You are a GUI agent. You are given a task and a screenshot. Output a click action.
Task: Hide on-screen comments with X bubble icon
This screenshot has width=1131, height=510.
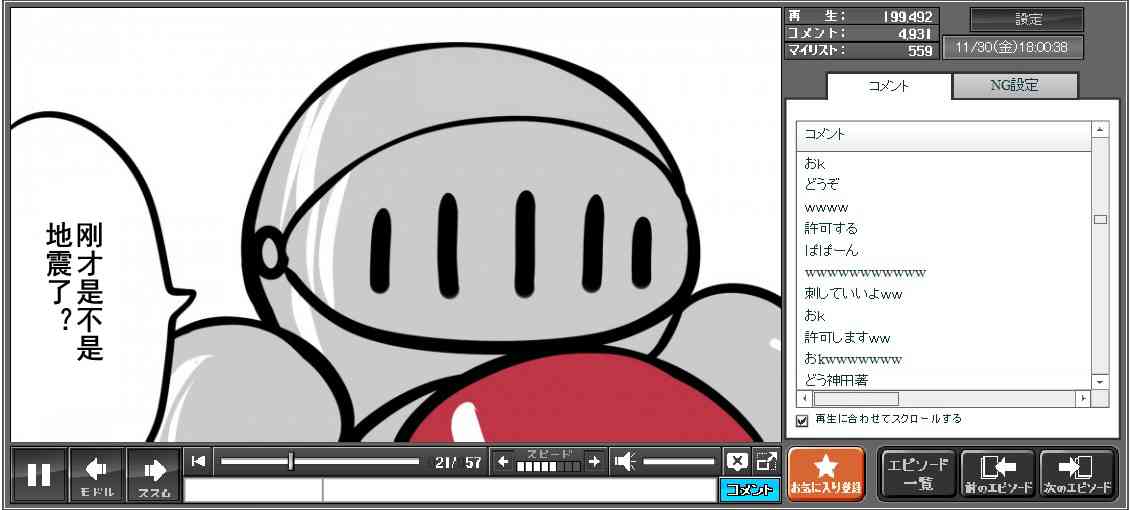[737, 461]
